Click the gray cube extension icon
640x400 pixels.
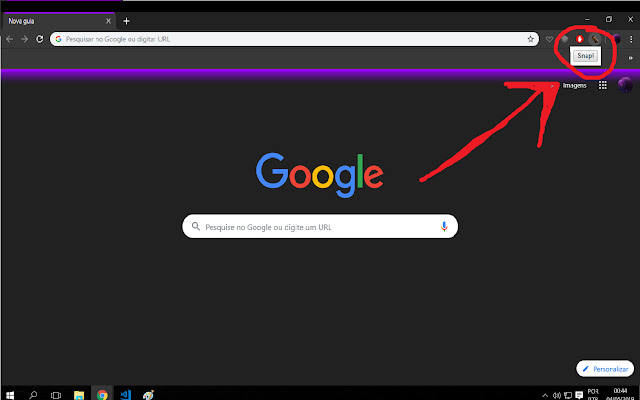564,39
